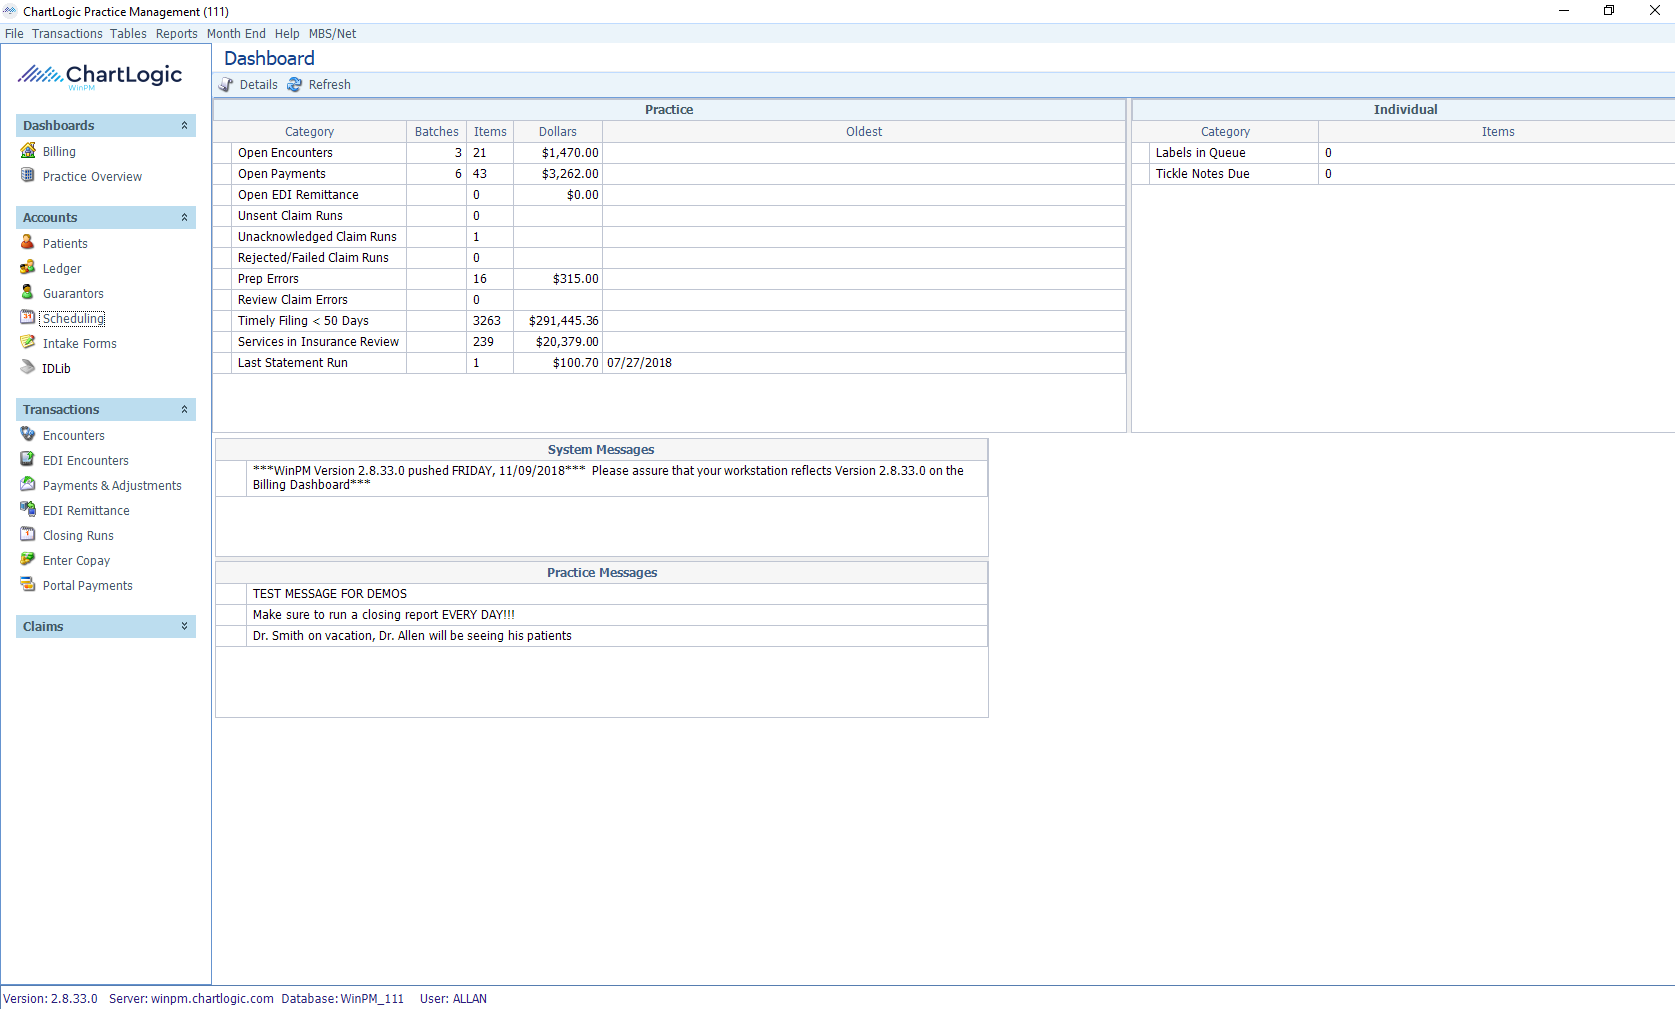Collapse the Dashboards section
Viewport: 1675px width, 1009px height.
click(184, 126)
